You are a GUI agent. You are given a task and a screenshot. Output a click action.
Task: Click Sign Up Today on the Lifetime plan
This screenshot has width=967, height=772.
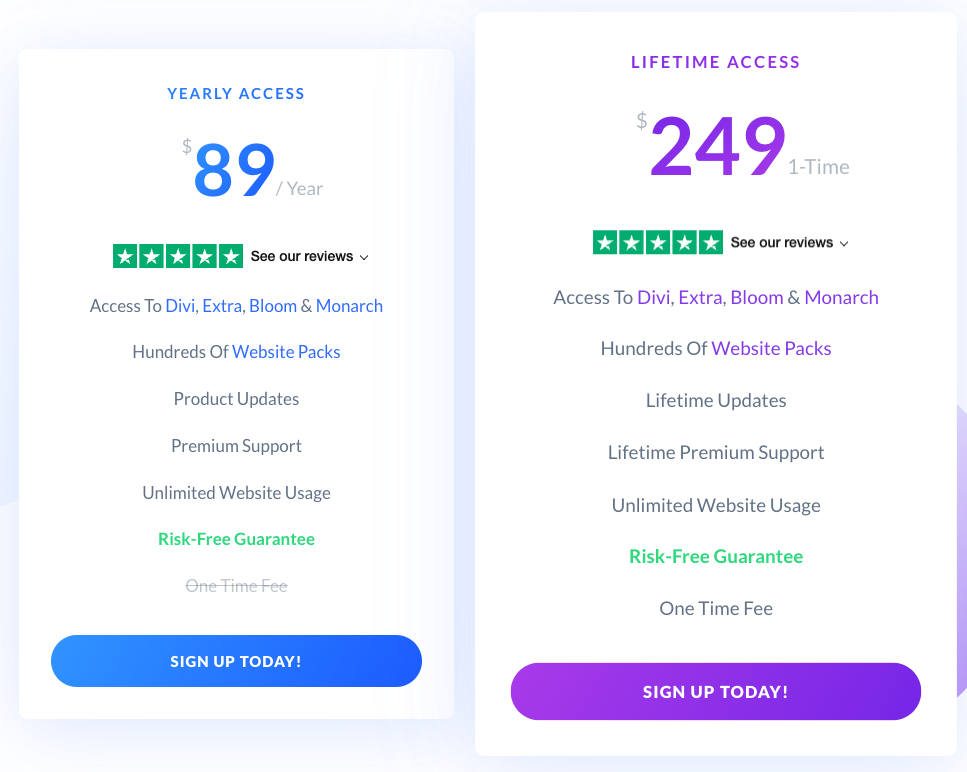(x=715, y=691)
